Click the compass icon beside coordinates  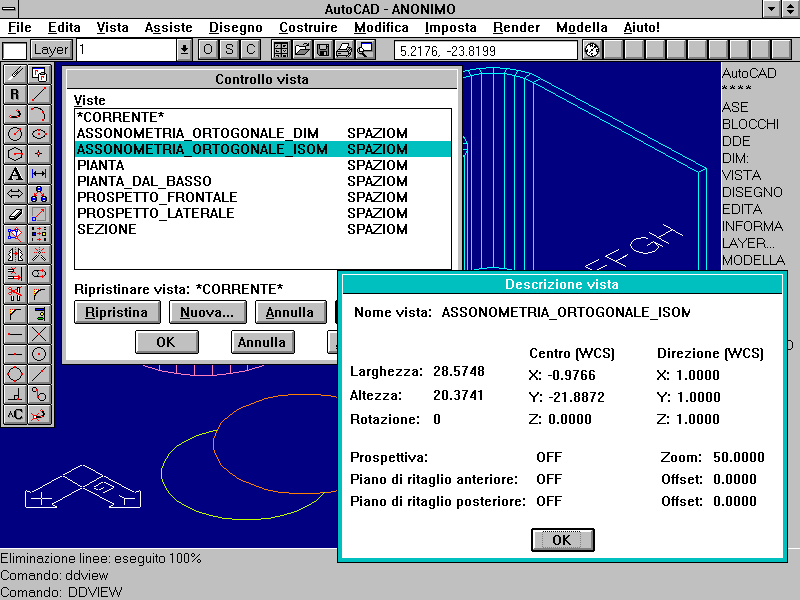click(x=592, y=50)
